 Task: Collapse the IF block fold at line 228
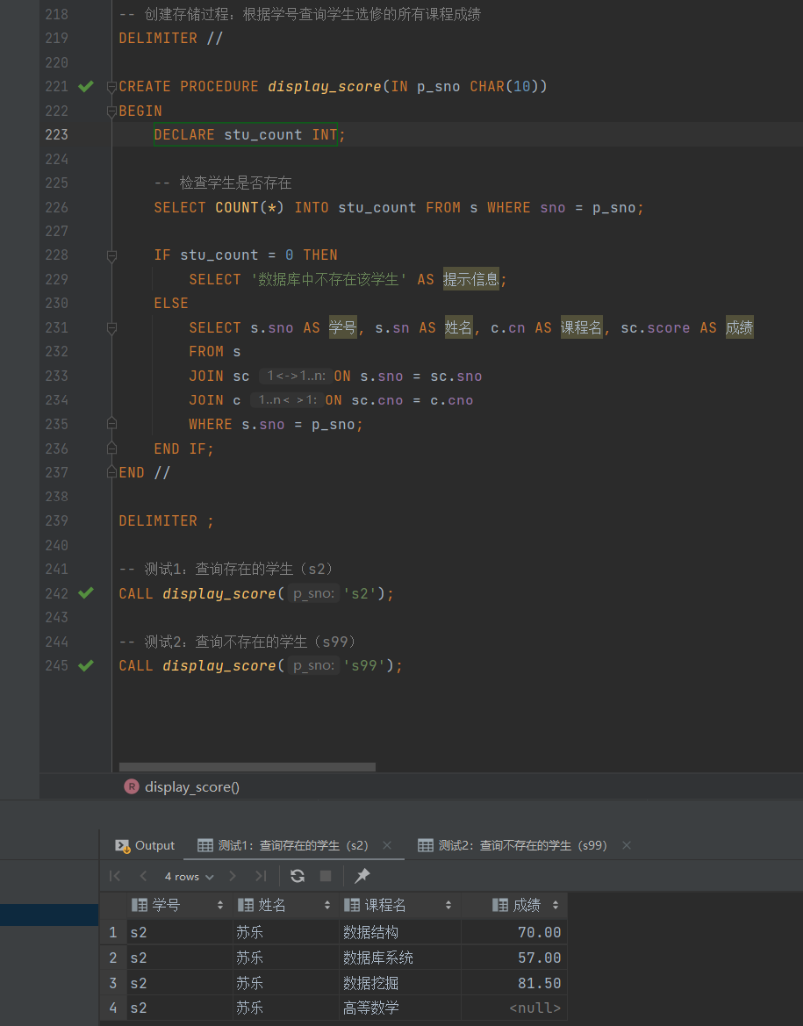point(112,255)
